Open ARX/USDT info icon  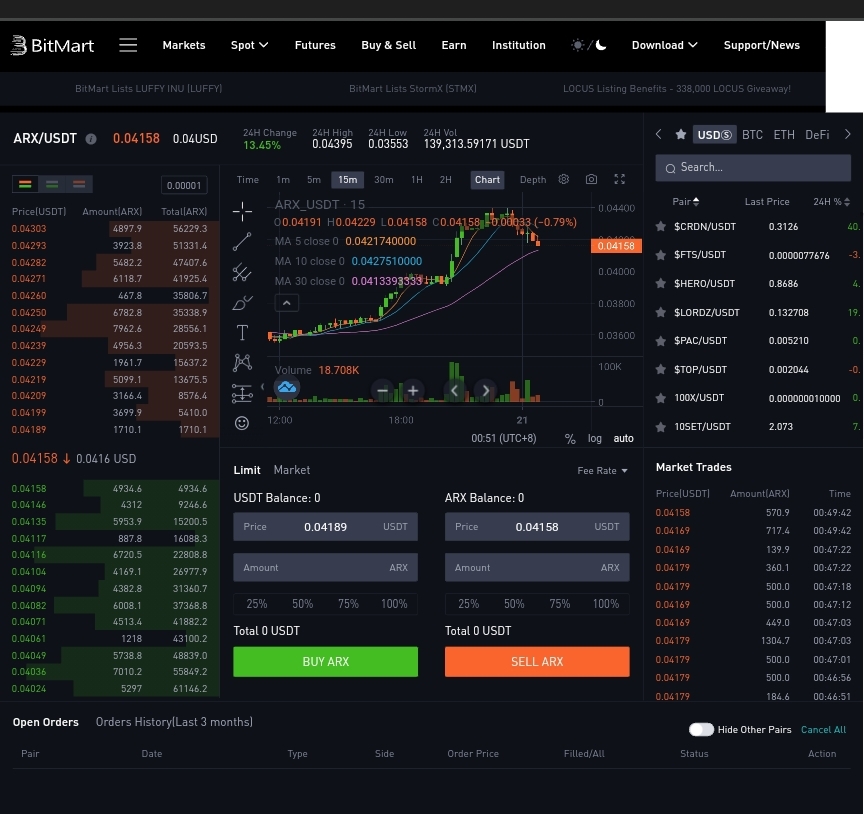(91, 139)
